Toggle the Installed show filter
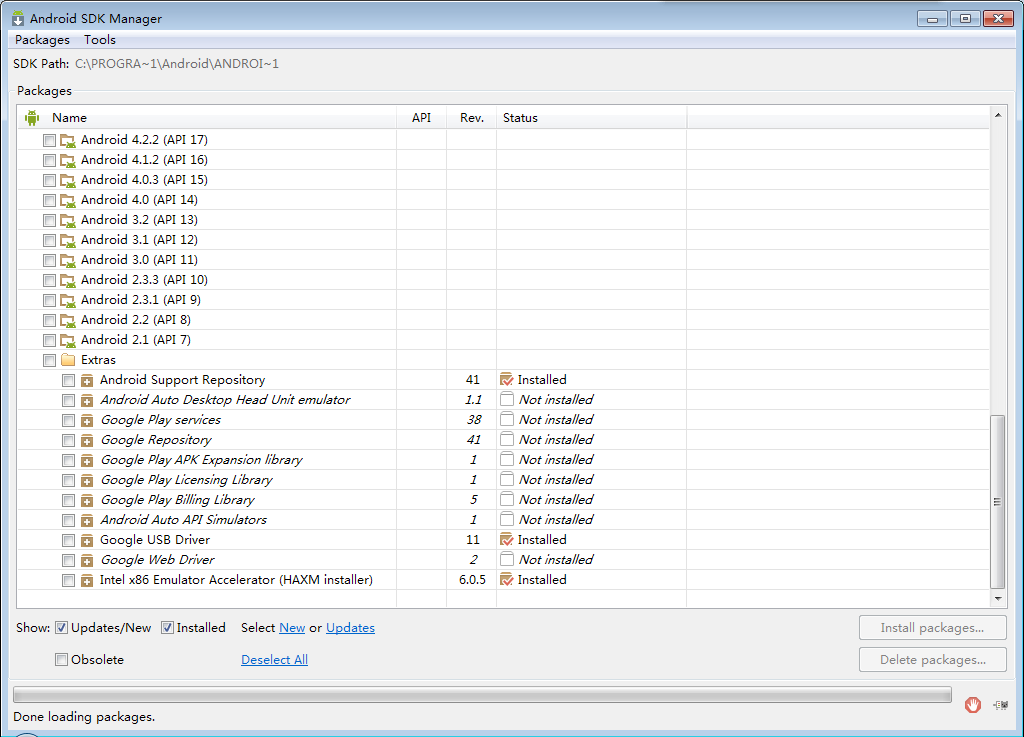 (167, 628)
